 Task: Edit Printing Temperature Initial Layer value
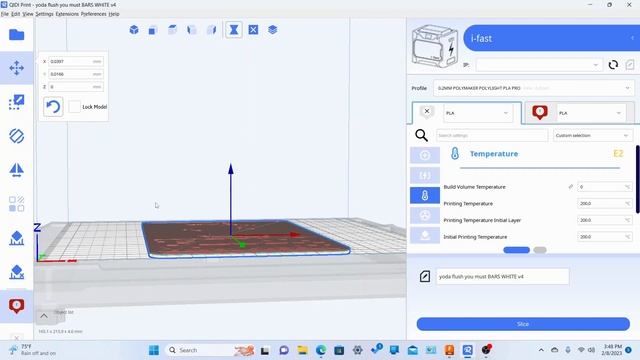604,220
